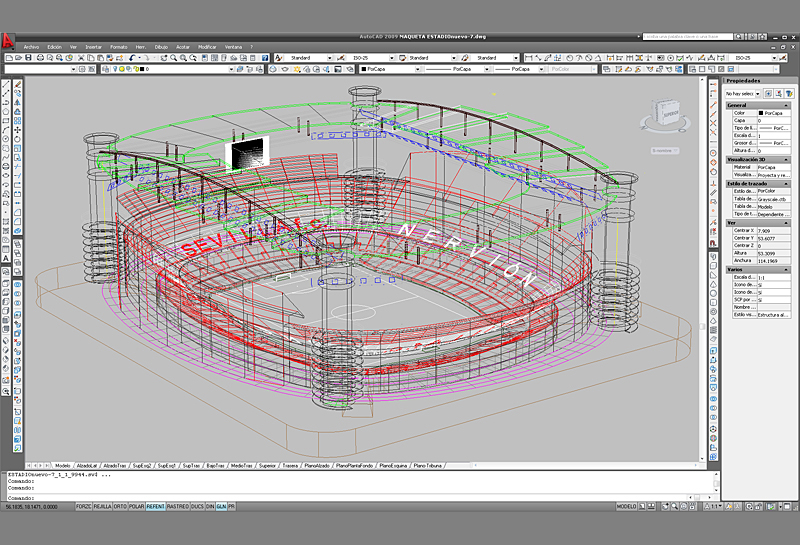Click the Layer Properties Manager icon

click(x=106, y=69)
